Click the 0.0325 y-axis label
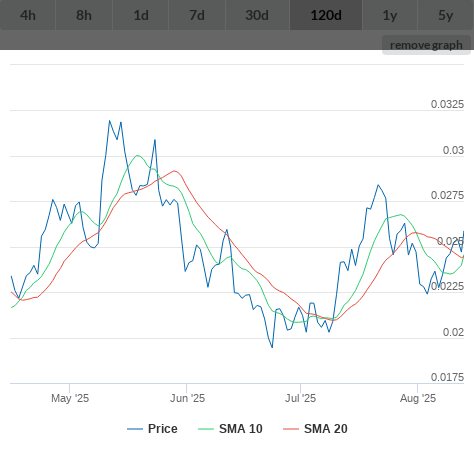474x455 pixels. [447, 104]
